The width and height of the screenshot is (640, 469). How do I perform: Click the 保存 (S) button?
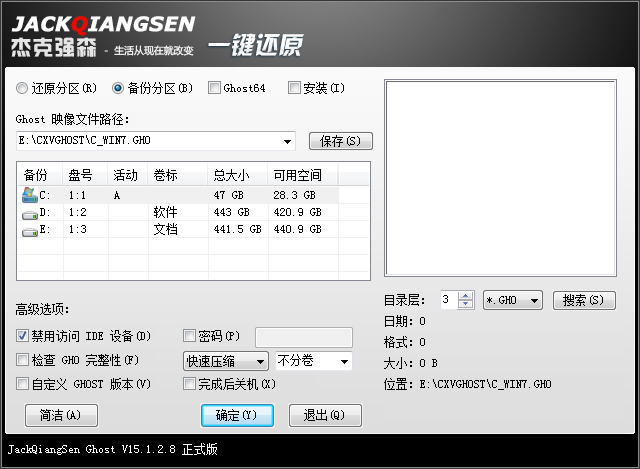pyautogui.click(x=341, y=141)
